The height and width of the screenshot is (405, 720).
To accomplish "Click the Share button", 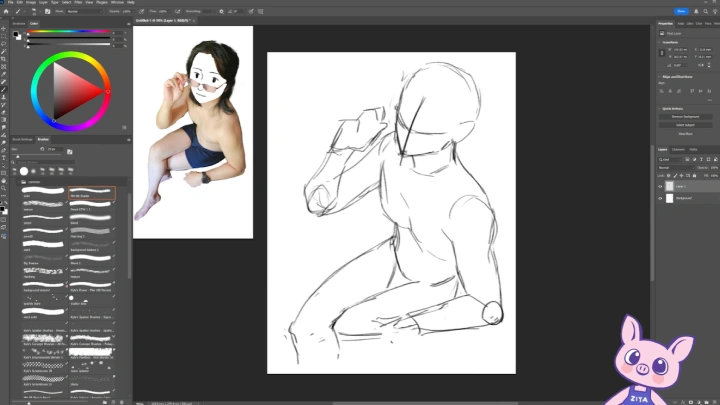I will (x=681, y=11).
